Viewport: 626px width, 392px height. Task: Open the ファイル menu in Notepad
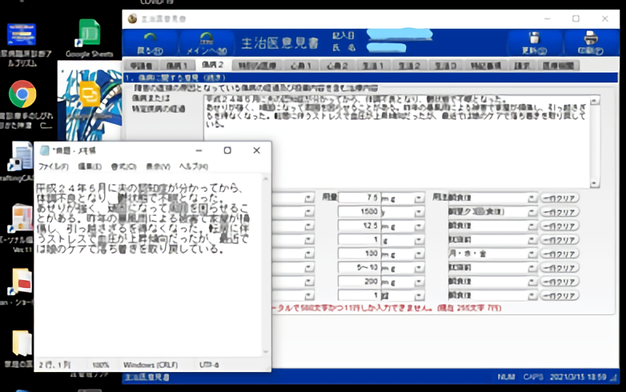pyautogui.click(x=53, y=166)
